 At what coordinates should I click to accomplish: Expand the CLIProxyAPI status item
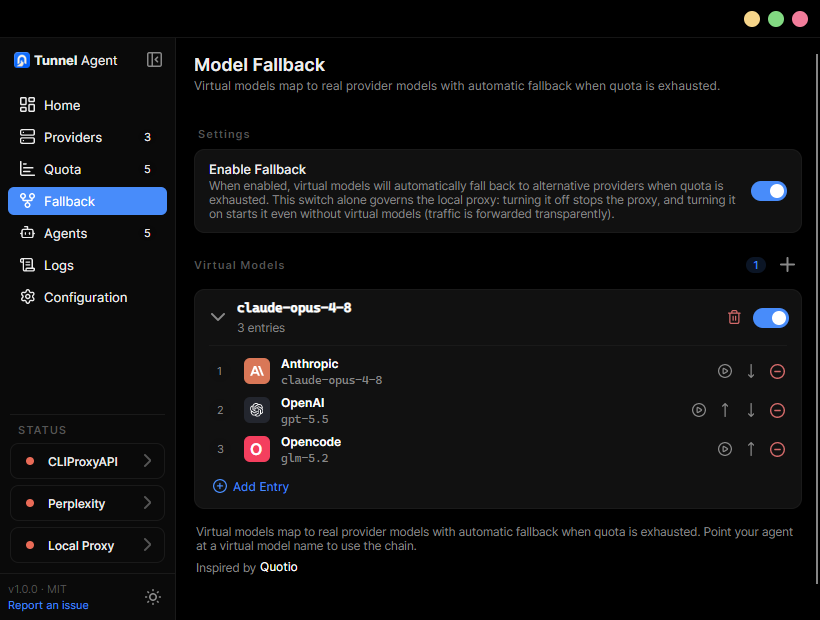tap(87, 461)
